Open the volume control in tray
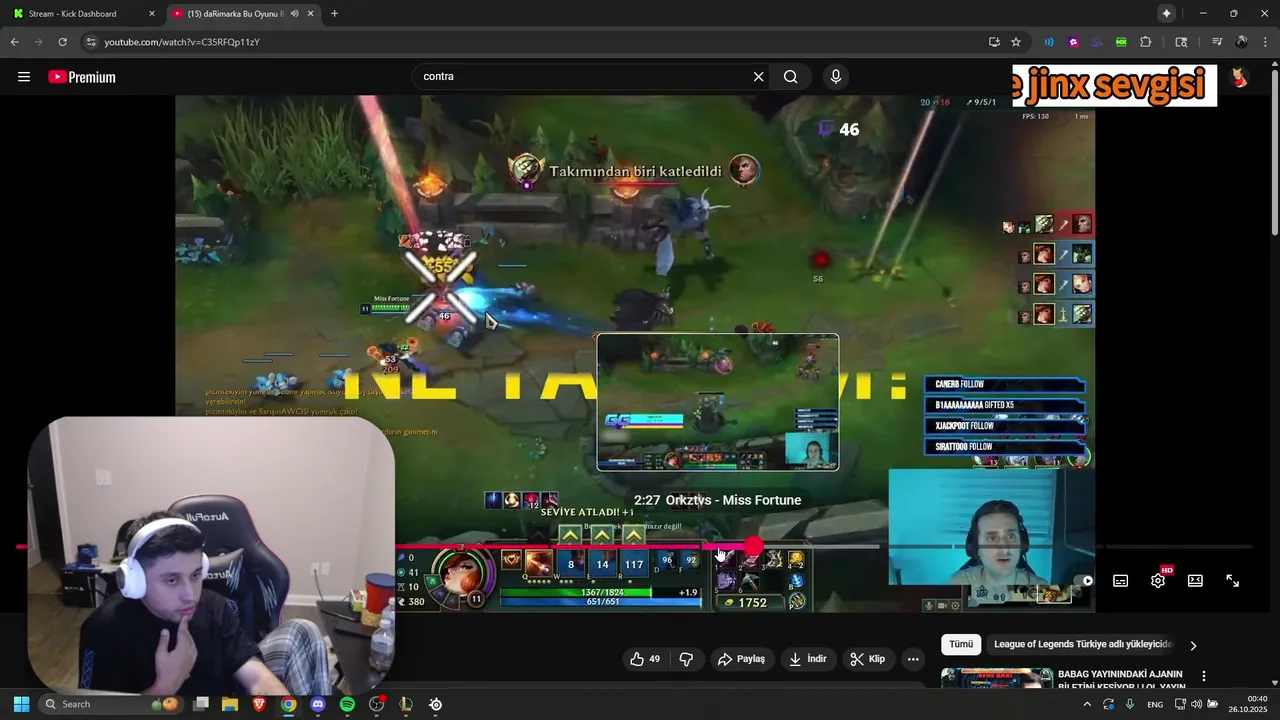1280x720 pixels. click(1196, 704)
